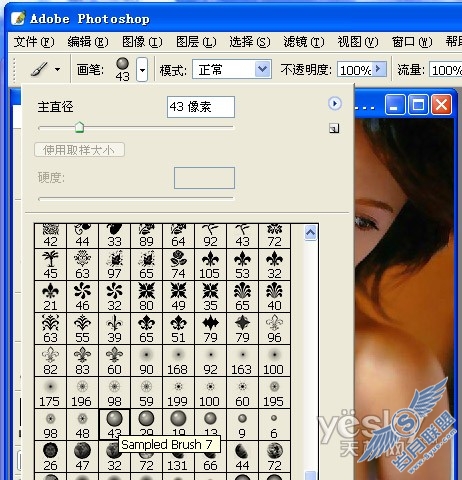Select the fleur-de-lis brush 21
Image resolution: width=462 pixels, height=480 pixels.
tap(50, 297)
